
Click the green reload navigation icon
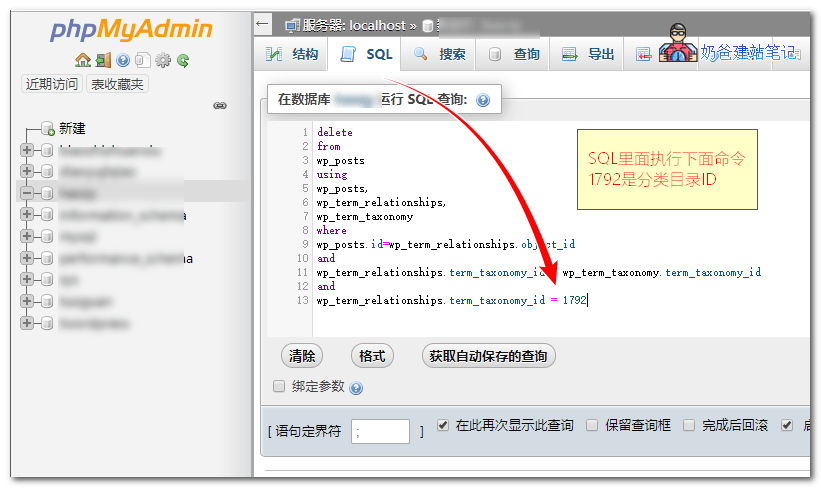[183, 60]
